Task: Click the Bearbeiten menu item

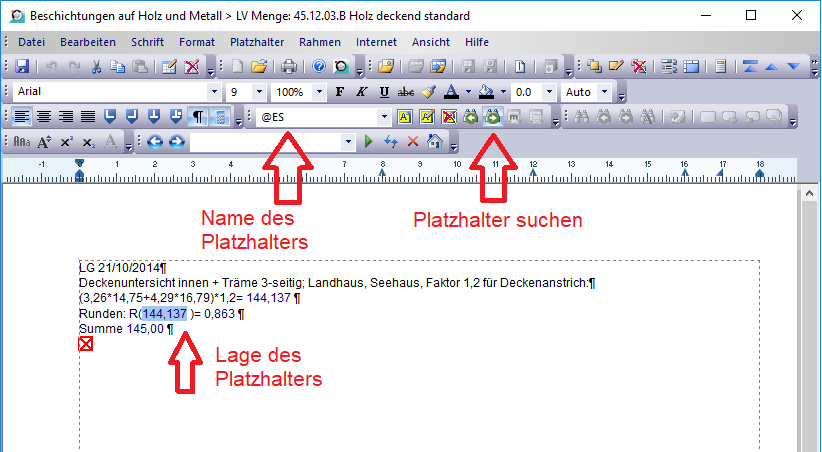Action: click(88, 42)
